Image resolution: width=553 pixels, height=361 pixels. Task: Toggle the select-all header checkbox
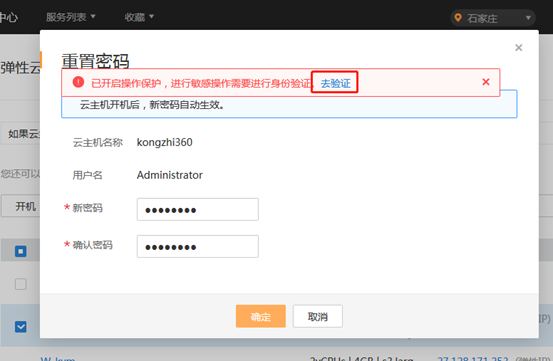20,251
